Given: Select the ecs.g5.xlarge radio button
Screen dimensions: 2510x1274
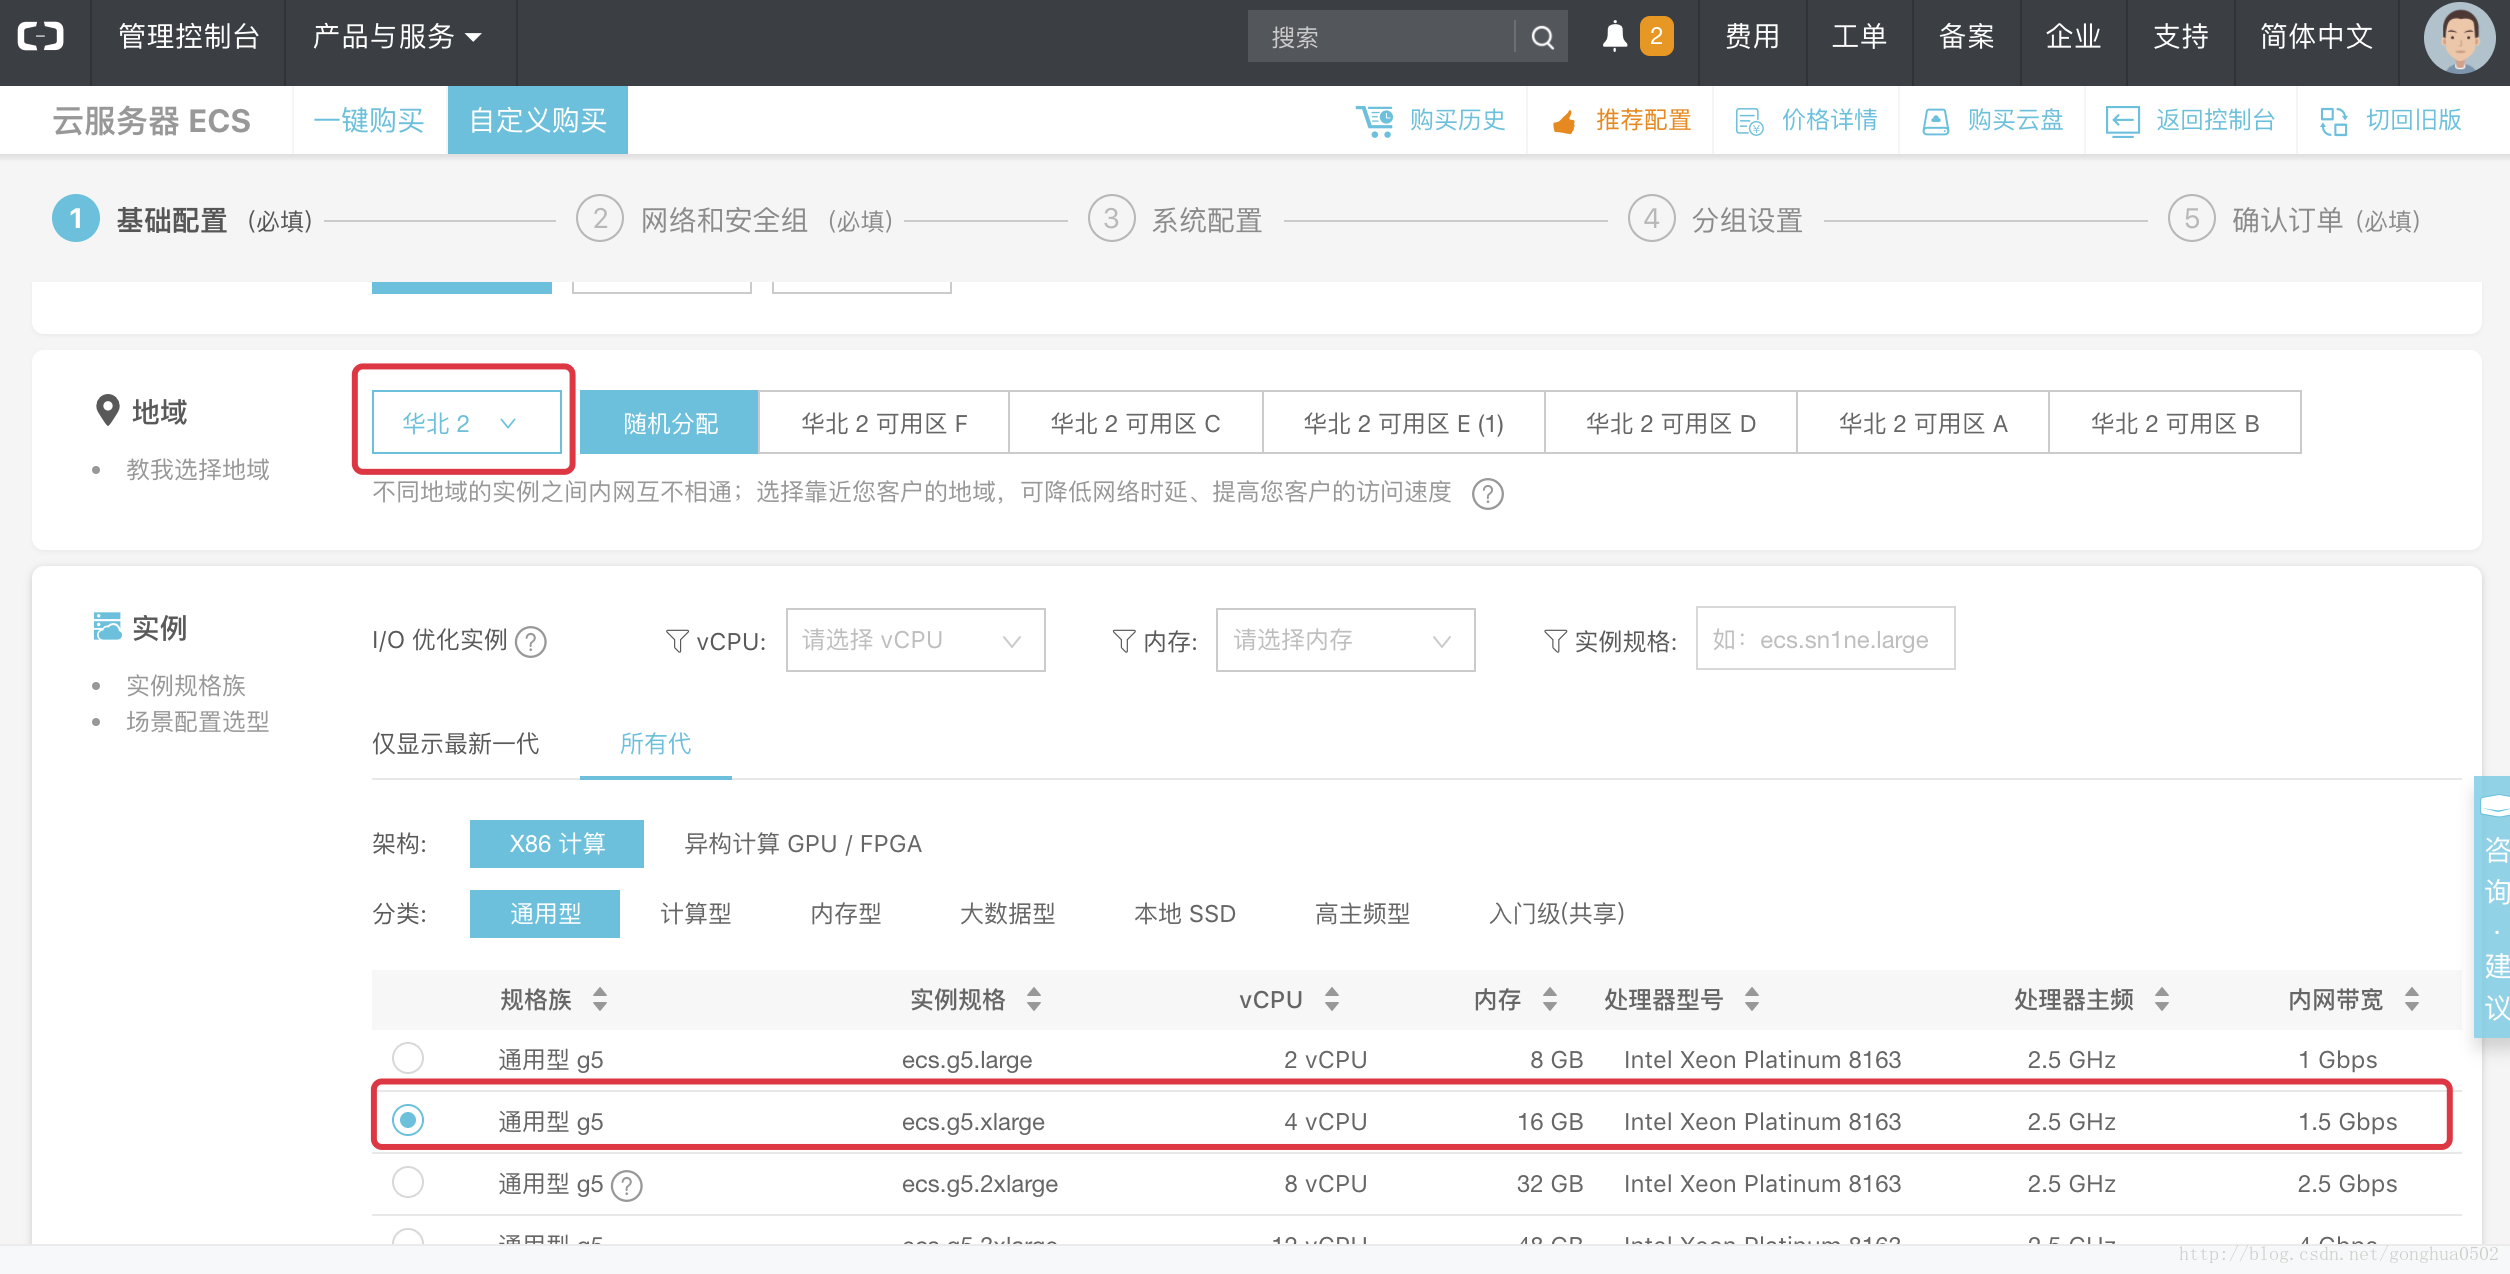Looking at the screenshot, I should (x=407, y=1120).
